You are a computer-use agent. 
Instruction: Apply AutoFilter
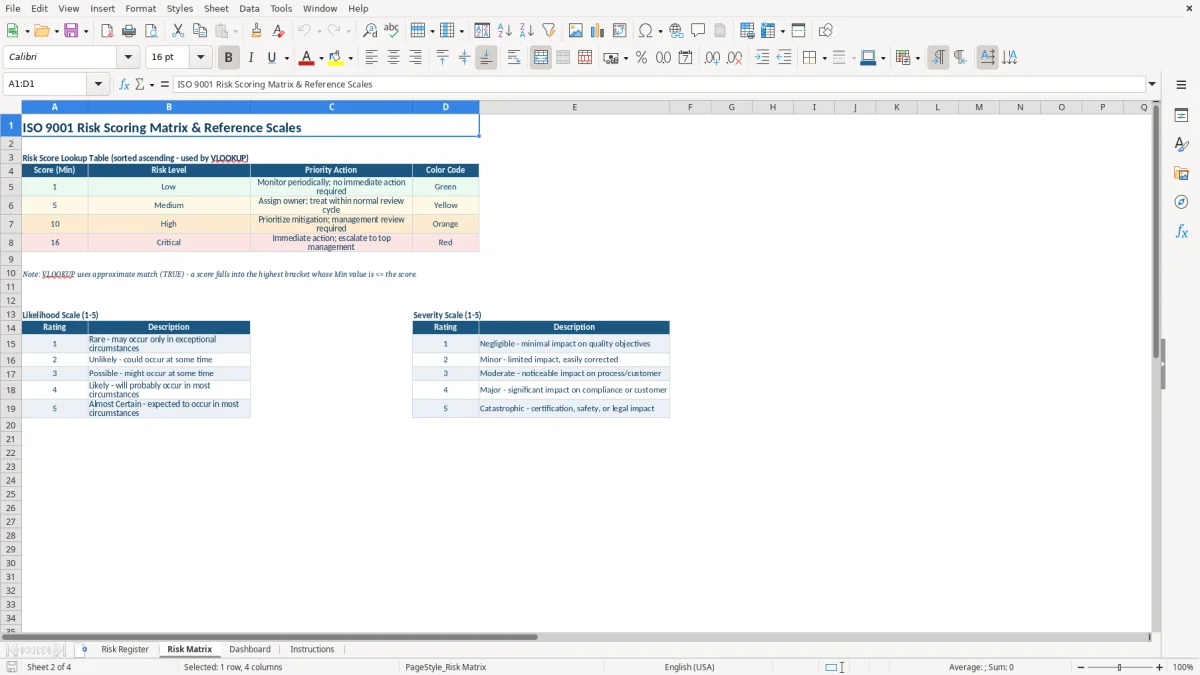pyautogui.click(x=549, y=31)
